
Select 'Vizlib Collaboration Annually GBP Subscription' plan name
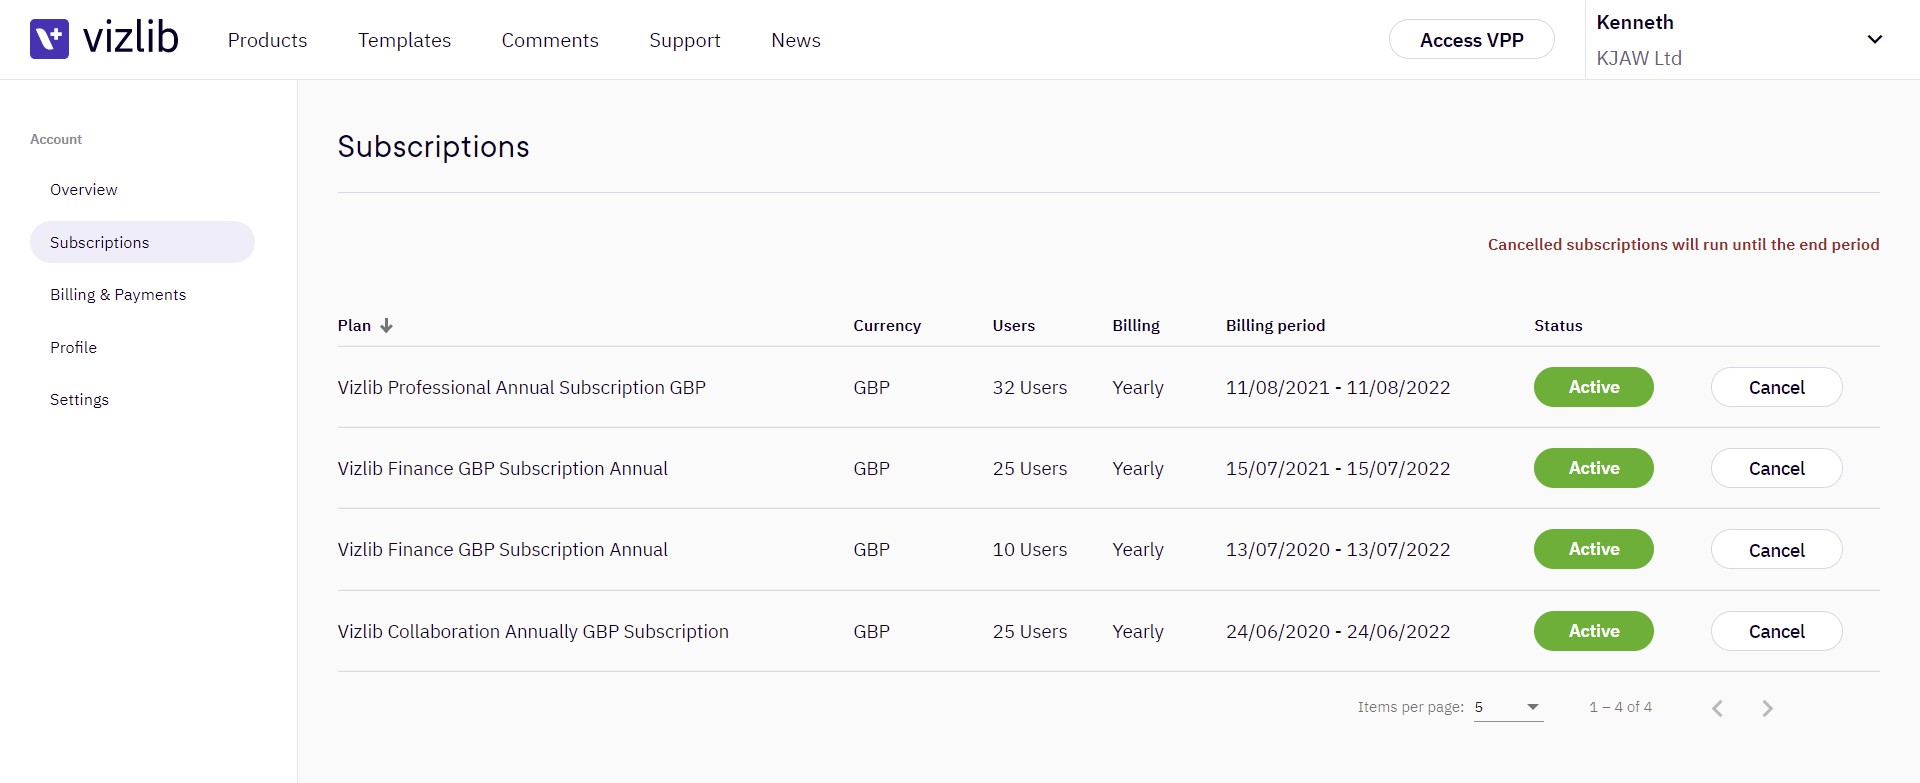click(533, 632)
